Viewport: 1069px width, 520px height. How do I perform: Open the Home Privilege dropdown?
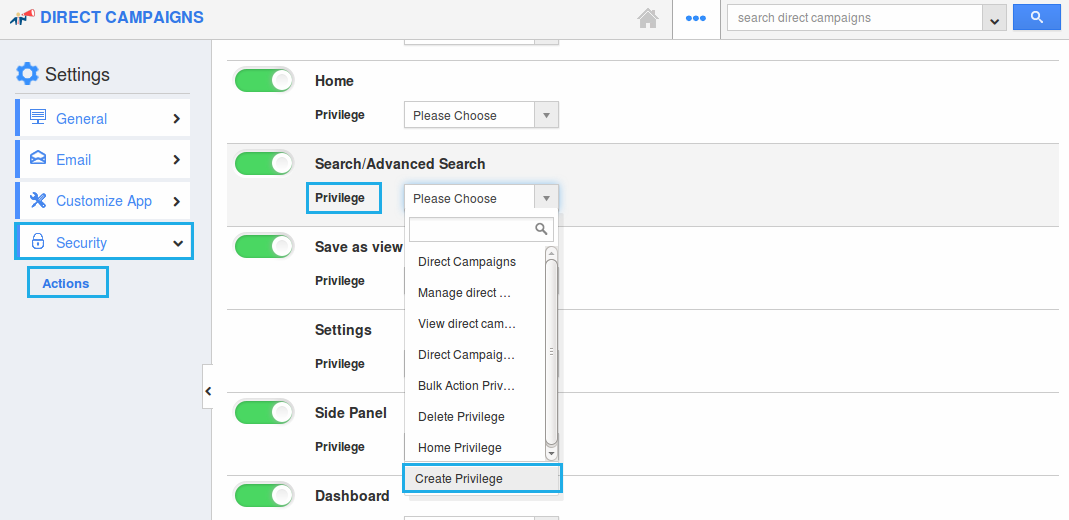[x=480, y=115]
